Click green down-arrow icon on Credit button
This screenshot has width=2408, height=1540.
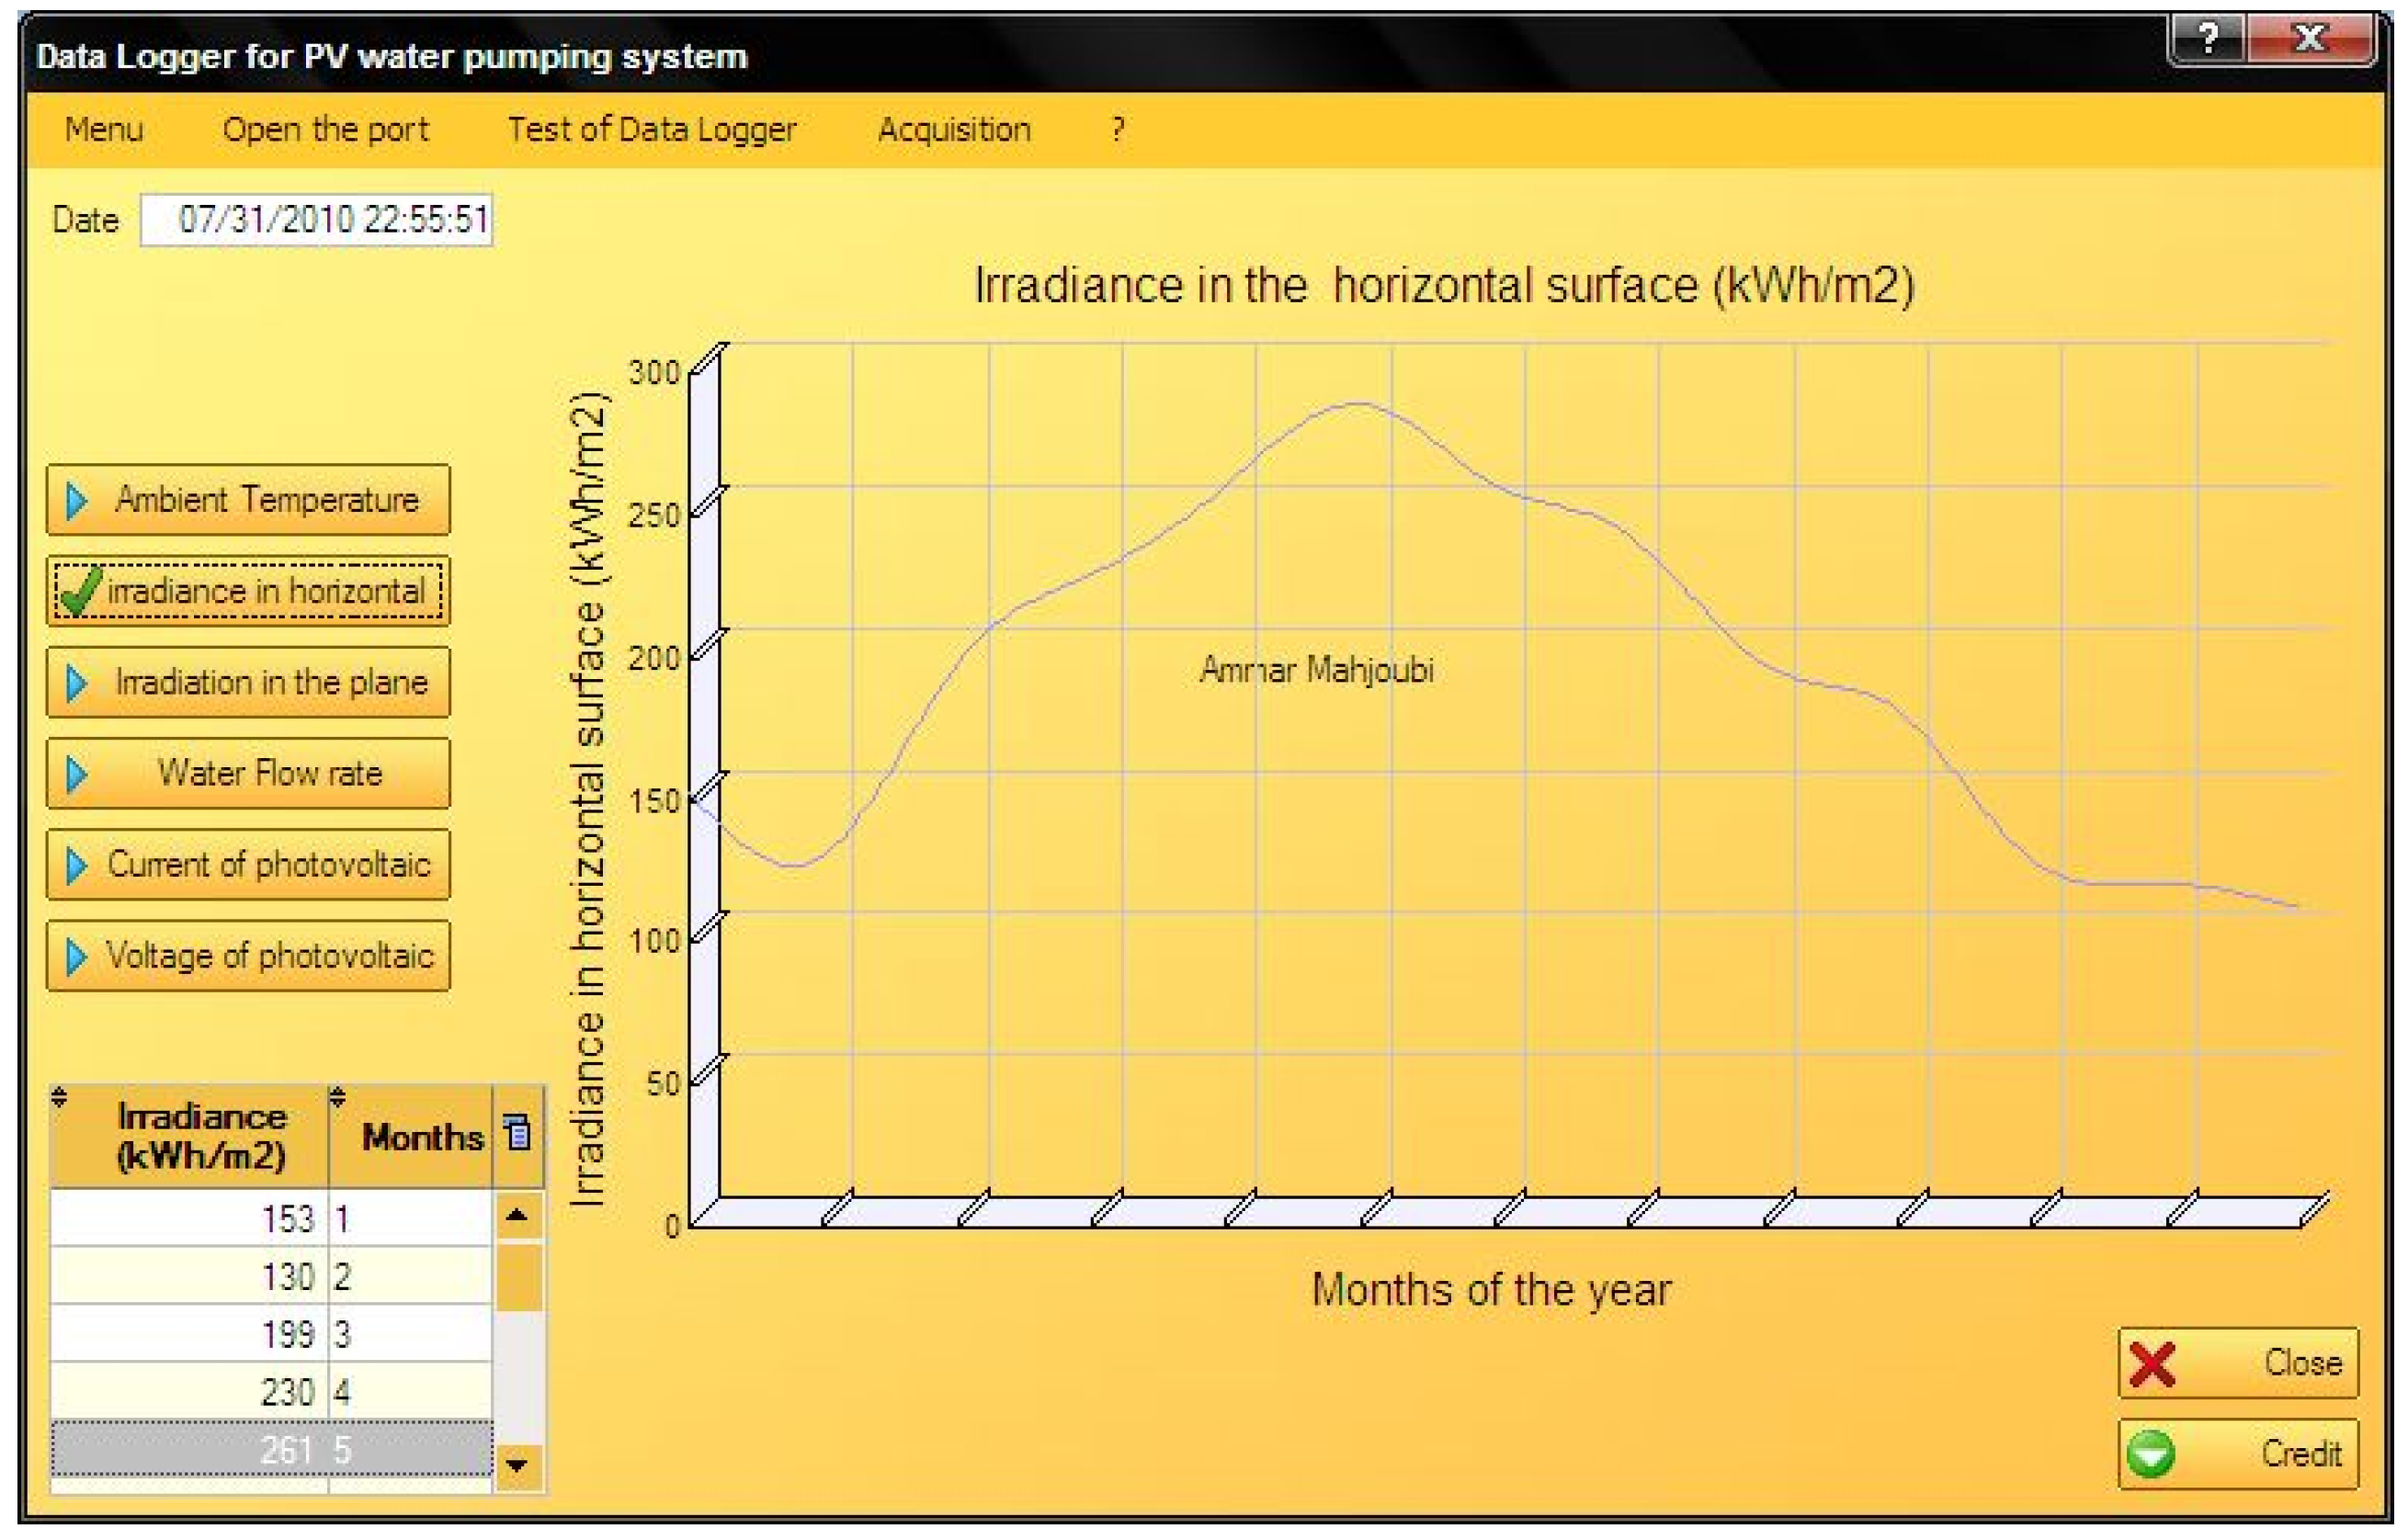[2150, 1454]
